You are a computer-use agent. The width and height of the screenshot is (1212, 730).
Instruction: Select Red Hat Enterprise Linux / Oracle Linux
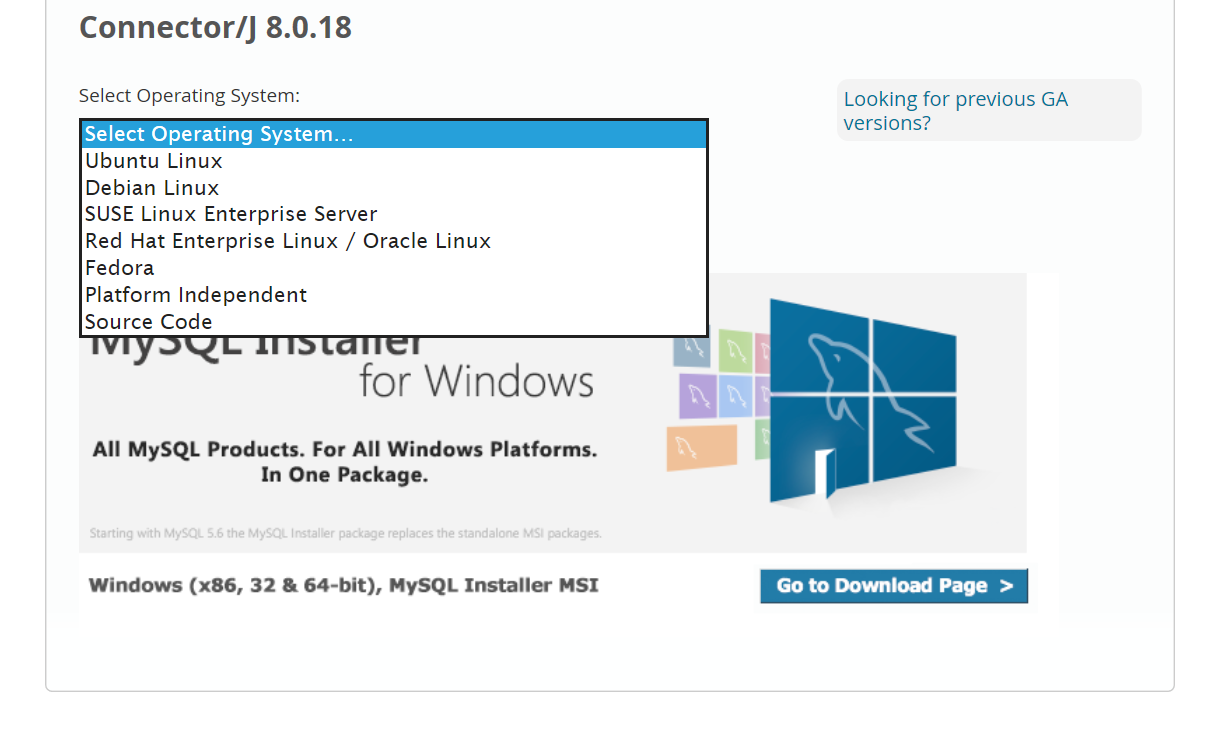coord(393,241)
